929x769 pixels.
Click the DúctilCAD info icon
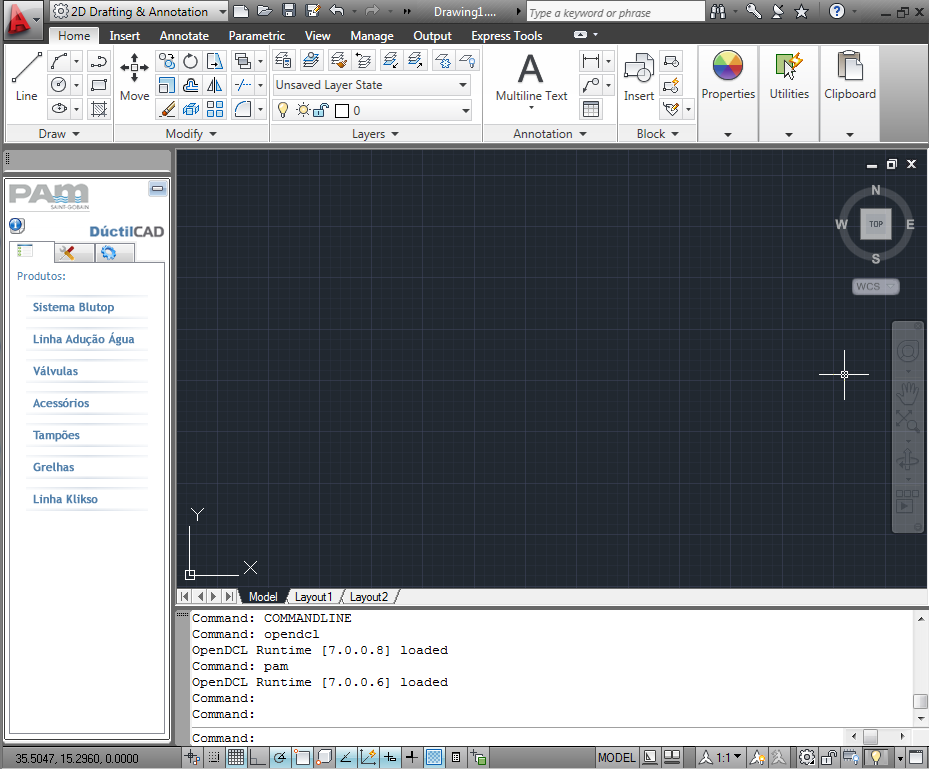point(17,226)
